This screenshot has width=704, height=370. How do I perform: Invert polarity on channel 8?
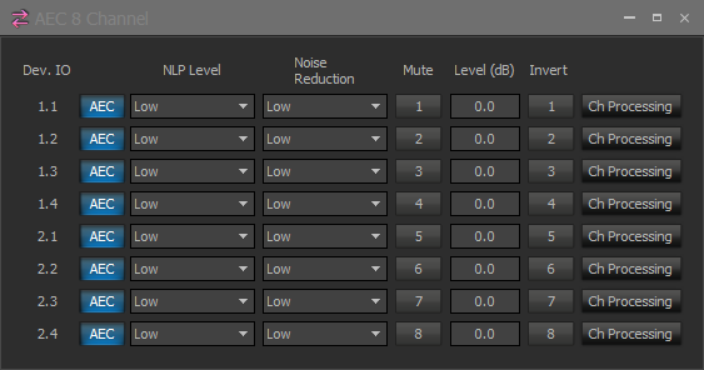click(x=551, y=334)
